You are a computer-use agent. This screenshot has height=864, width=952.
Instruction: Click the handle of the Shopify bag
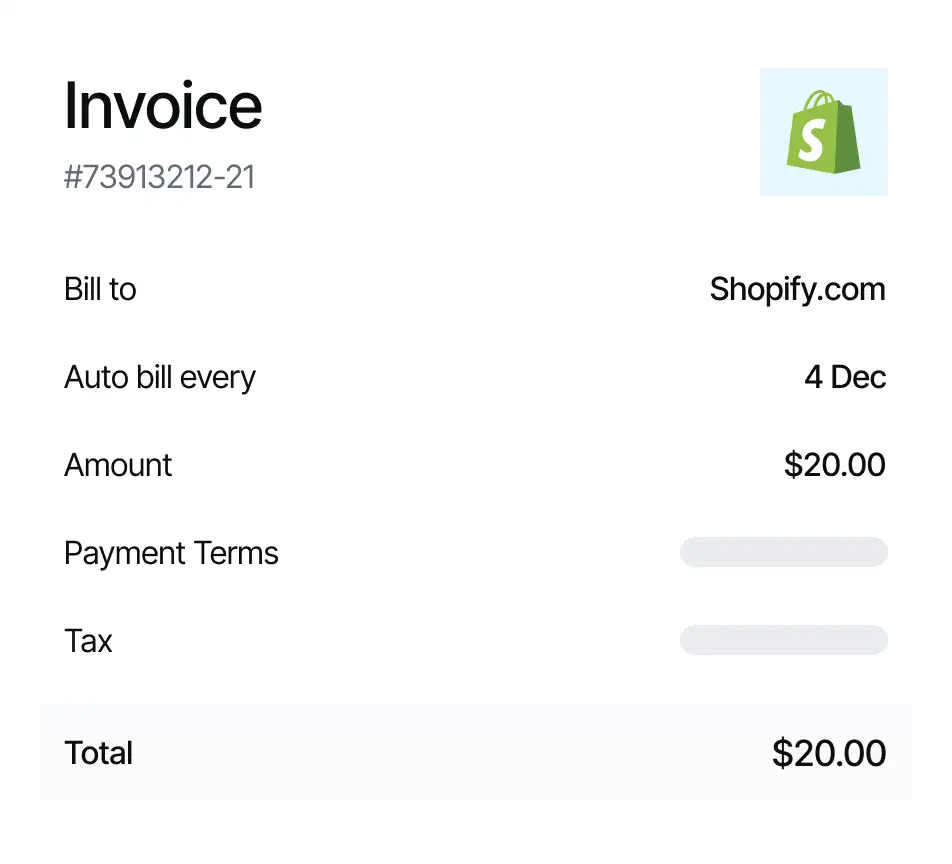click(x=819, y=101)
